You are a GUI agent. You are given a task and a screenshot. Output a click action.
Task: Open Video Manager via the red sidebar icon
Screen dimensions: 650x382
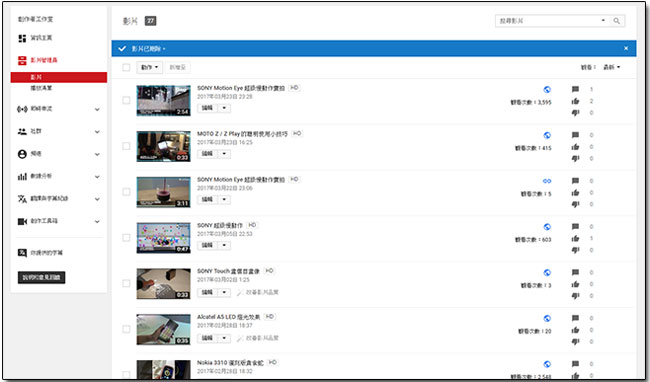(x=22, y=60)
